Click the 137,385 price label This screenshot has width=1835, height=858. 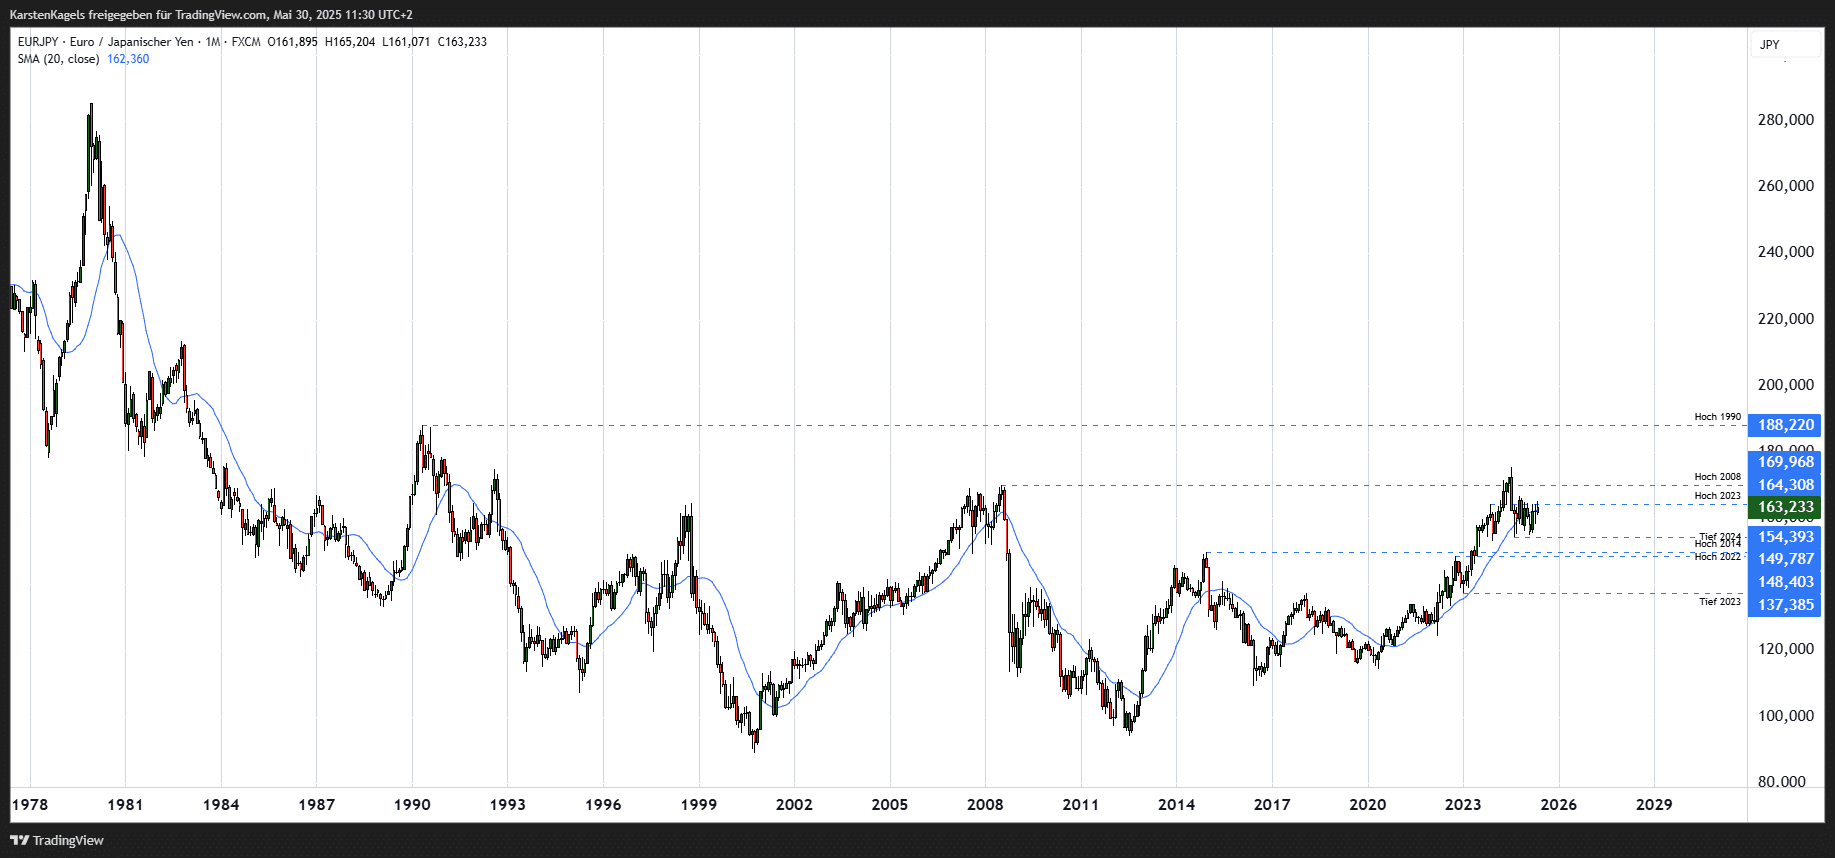[x=1785, y=605]
